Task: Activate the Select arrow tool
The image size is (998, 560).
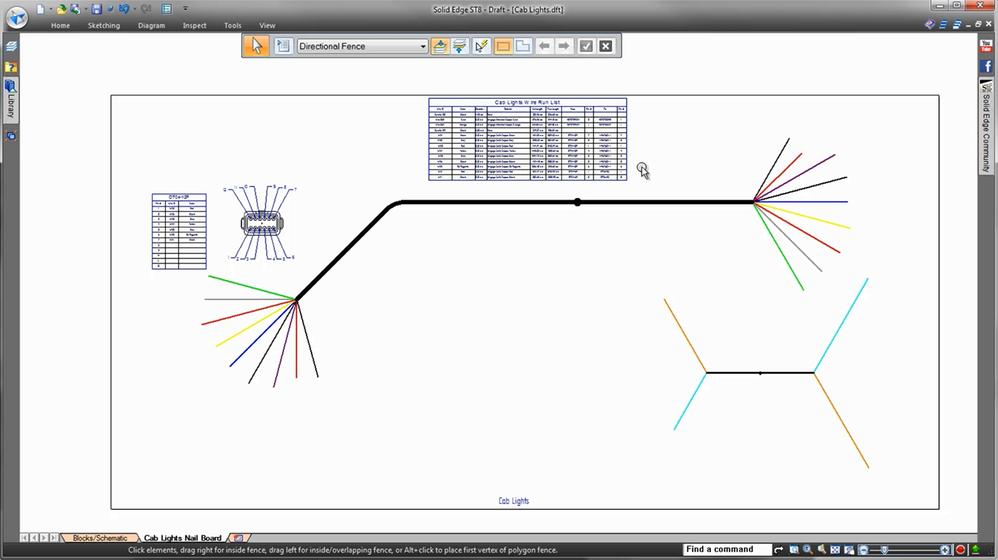Action: pos(257,46)
